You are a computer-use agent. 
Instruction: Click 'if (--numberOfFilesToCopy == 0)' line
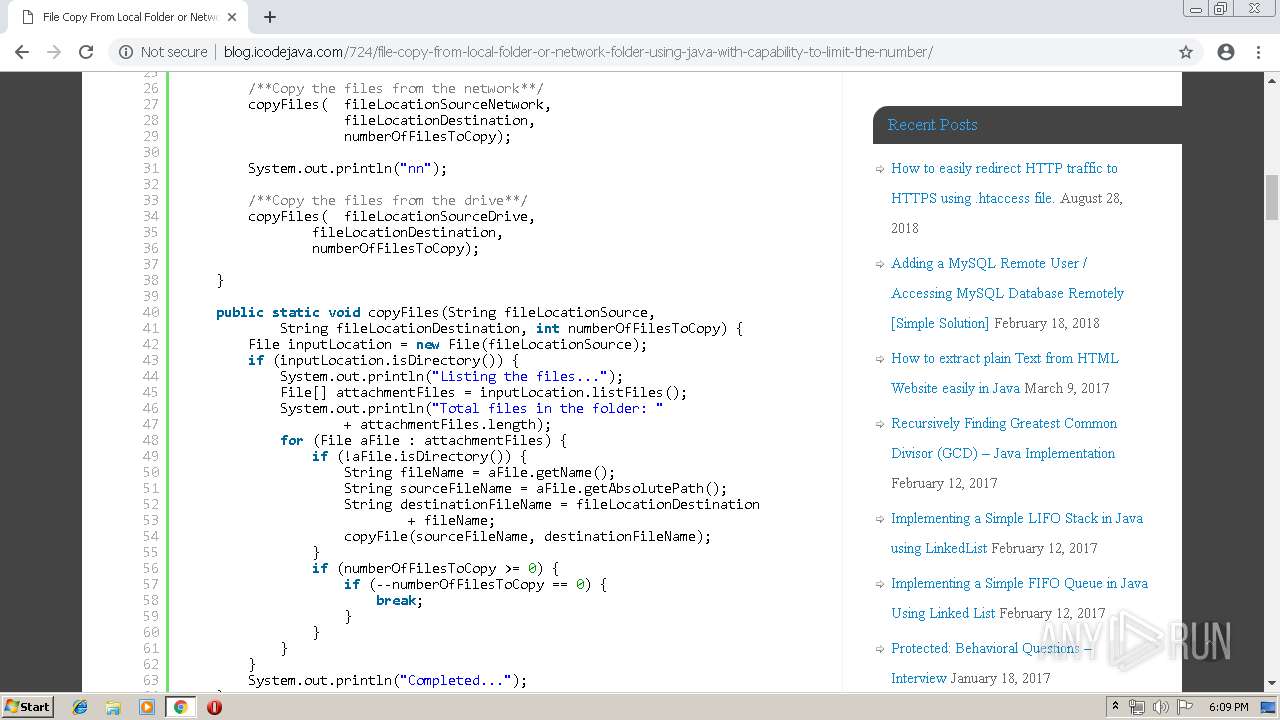pos(476,584)
